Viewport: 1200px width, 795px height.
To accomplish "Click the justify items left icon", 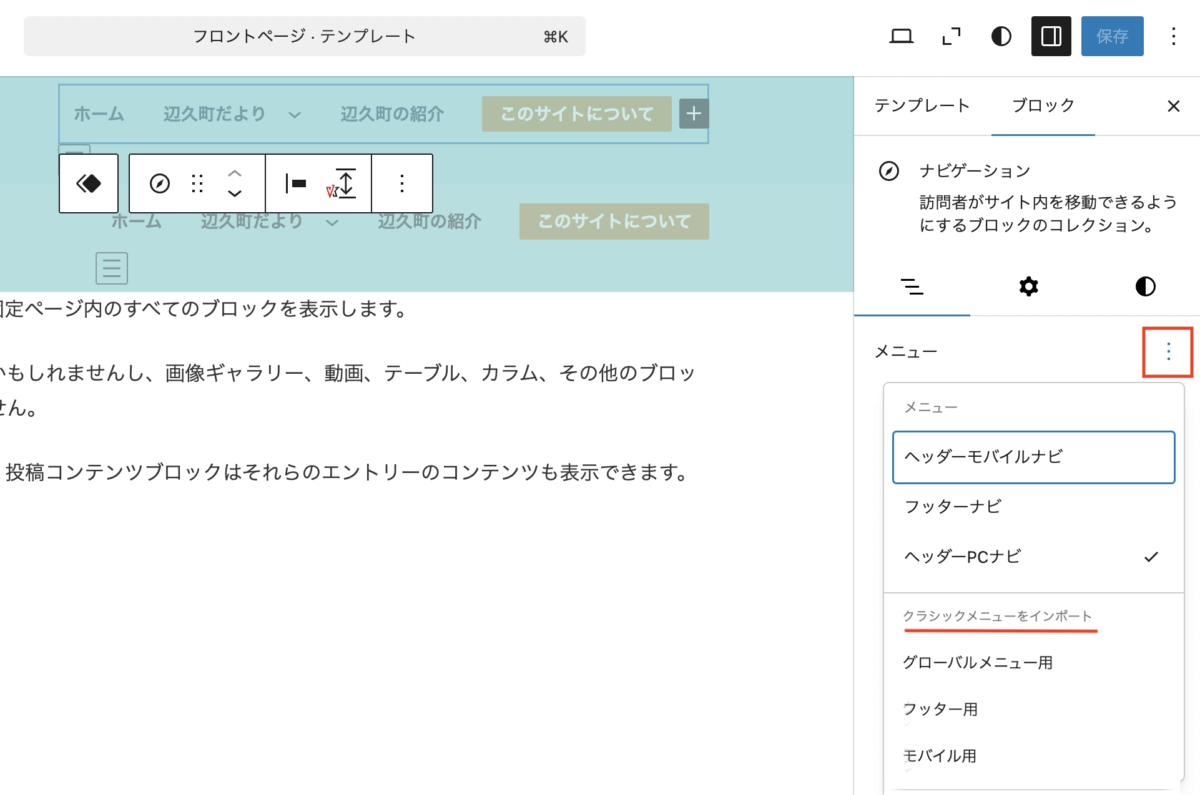I will tap(296, 183).
